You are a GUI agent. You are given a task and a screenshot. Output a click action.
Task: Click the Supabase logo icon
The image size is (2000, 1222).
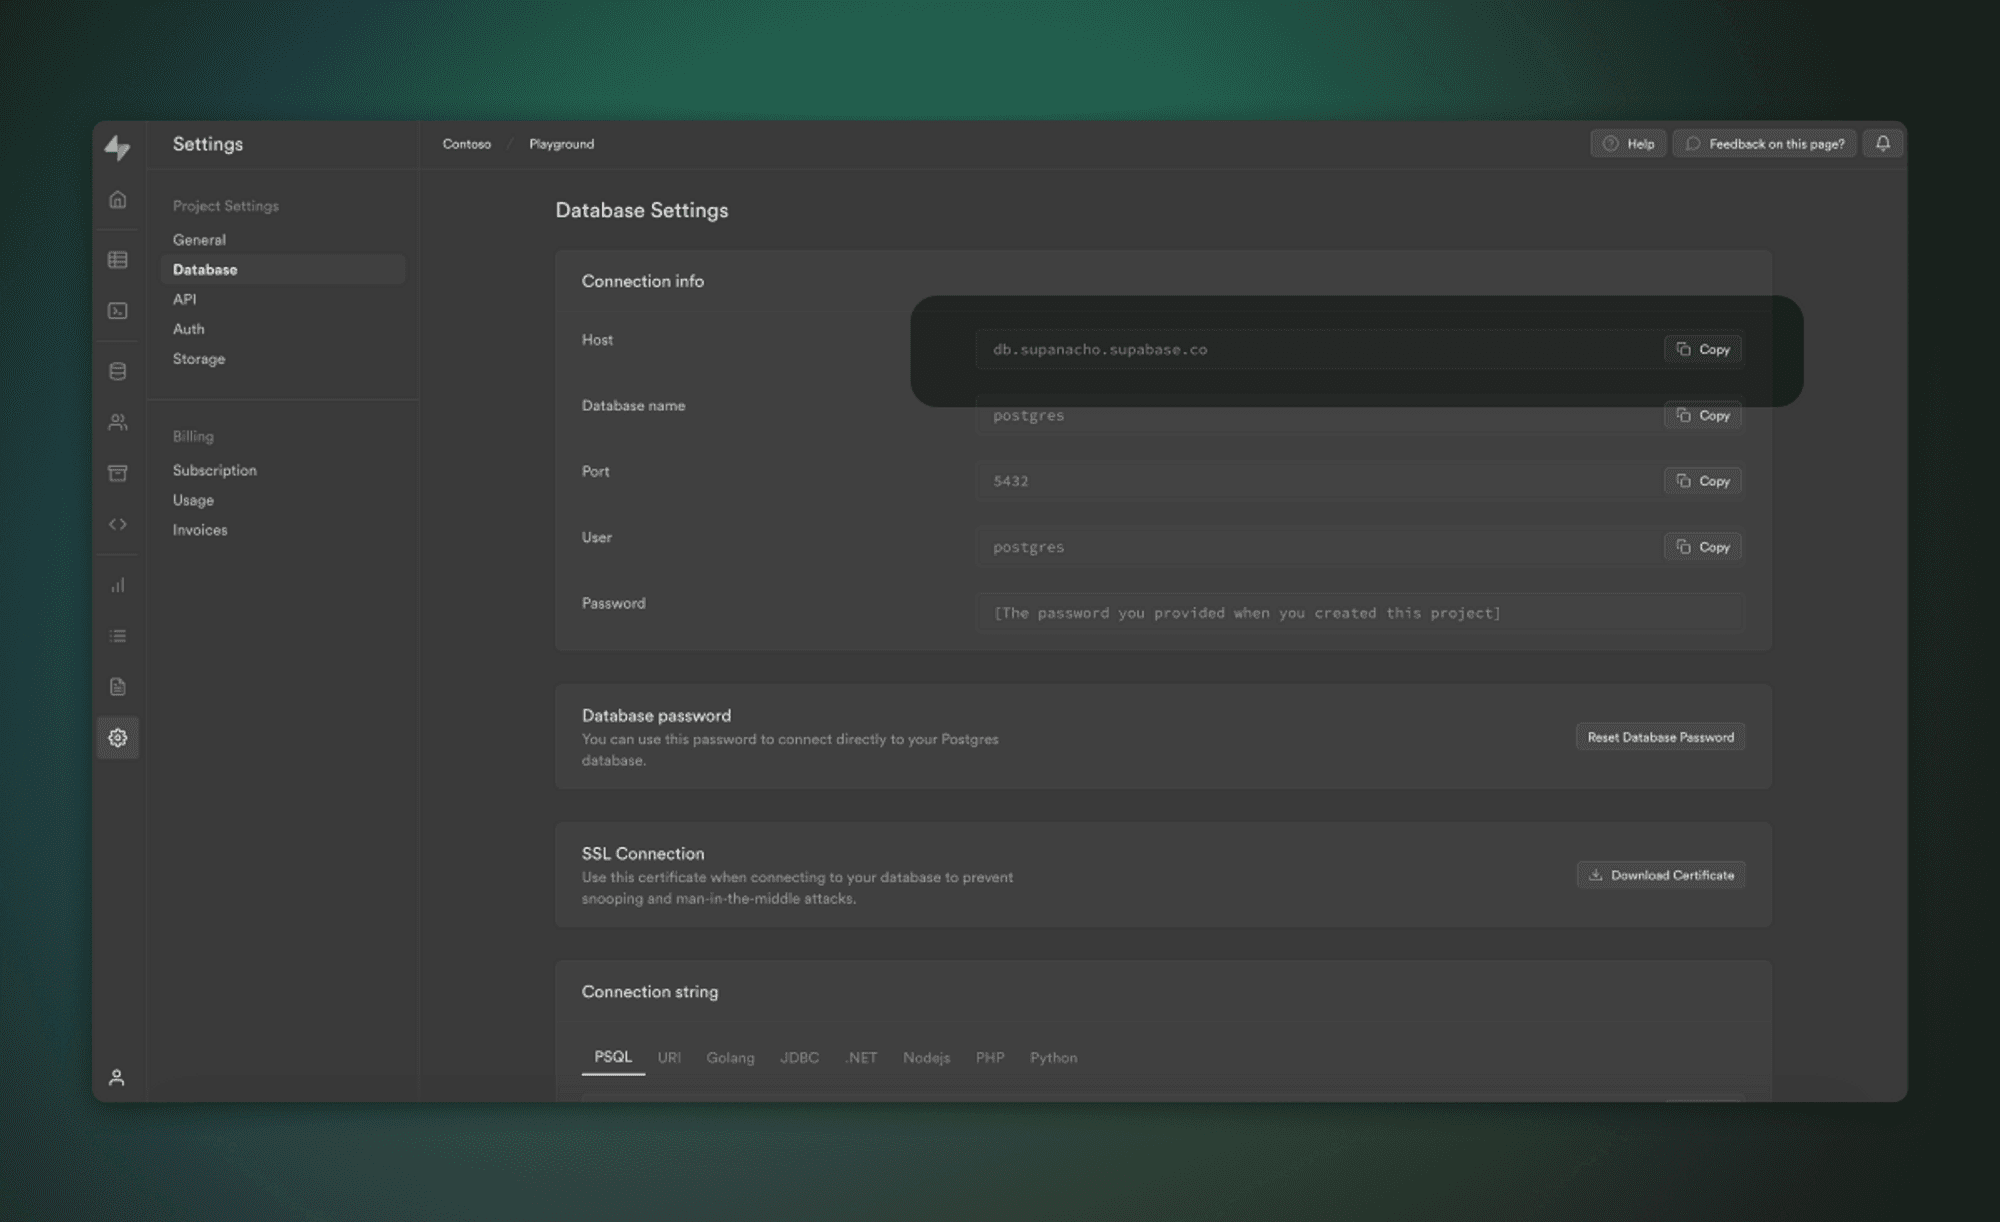[x=117, y=148]
